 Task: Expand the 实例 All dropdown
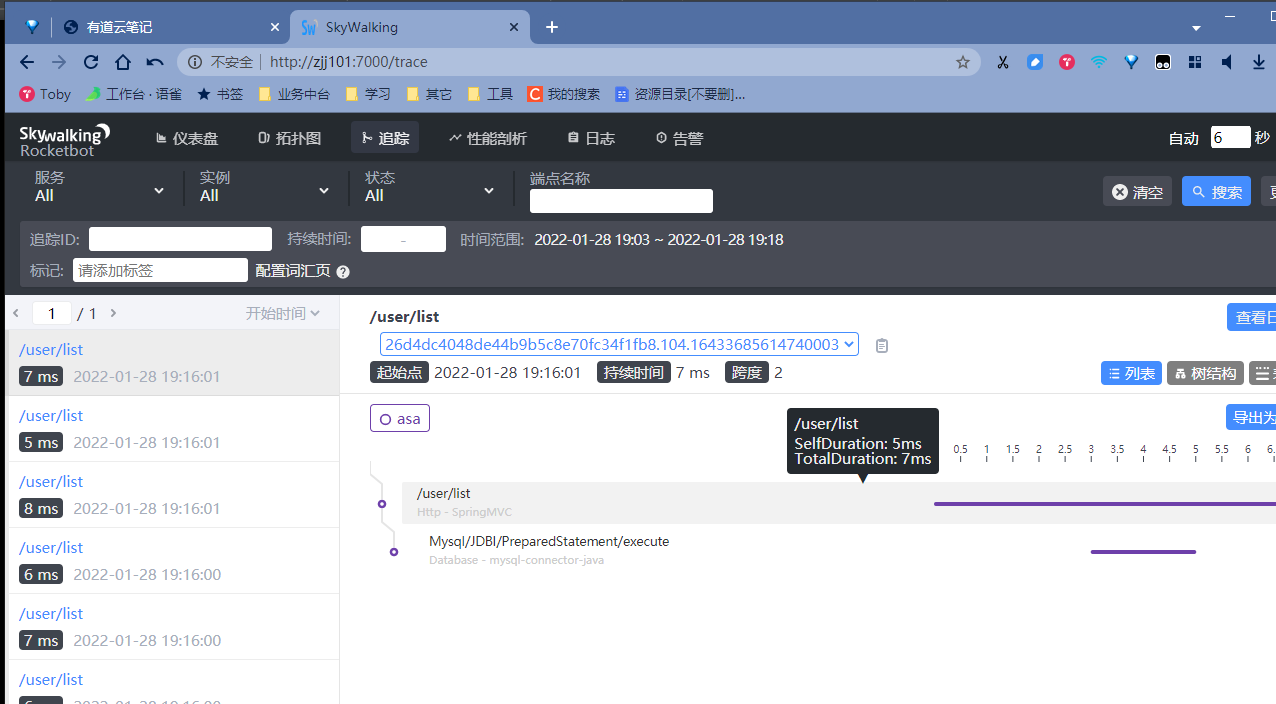(x=264, y=187)
